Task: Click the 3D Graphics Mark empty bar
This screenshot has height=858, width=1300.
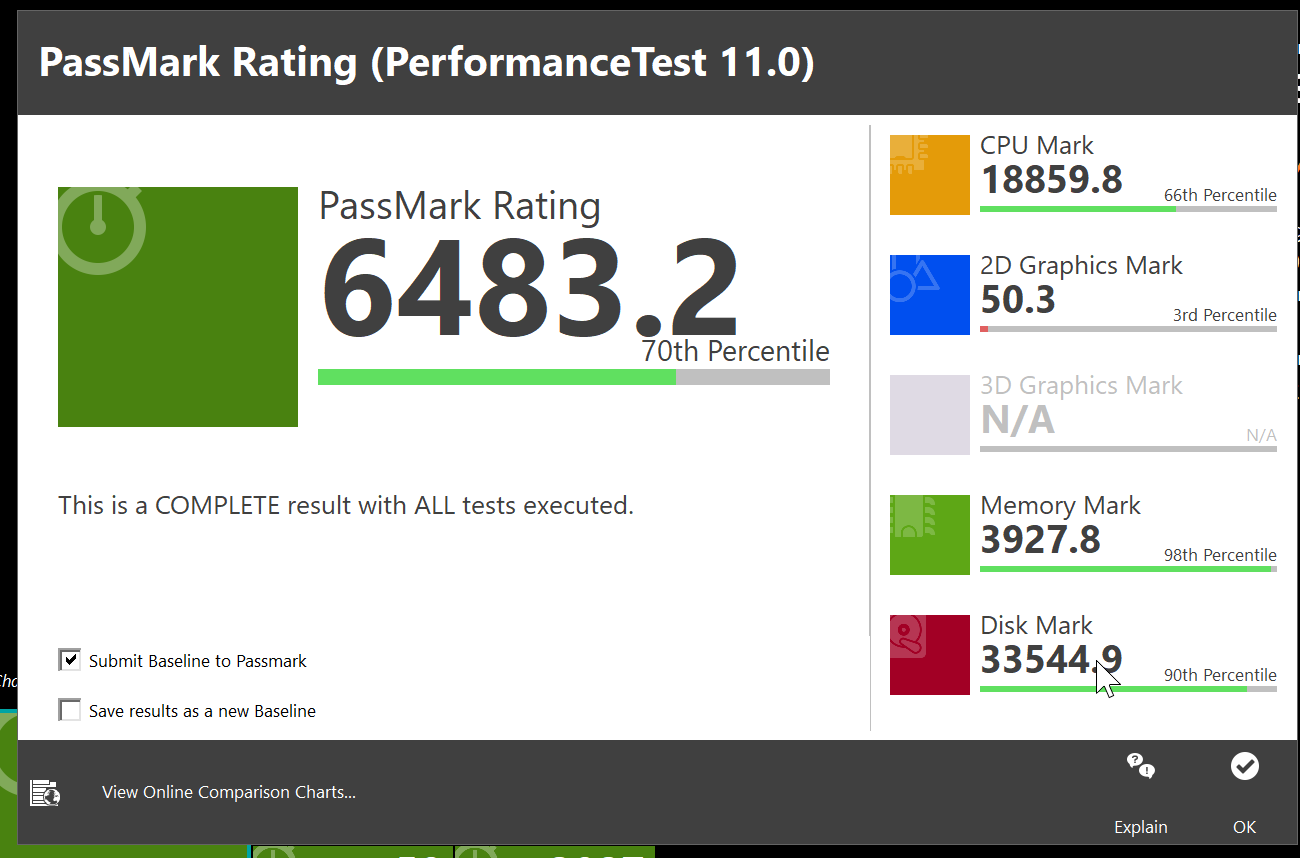Action: [1128, 448]
